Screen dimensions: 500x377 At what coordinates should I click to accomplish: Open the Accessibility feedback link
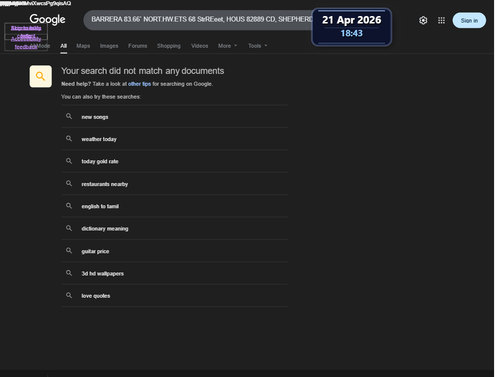26,43
